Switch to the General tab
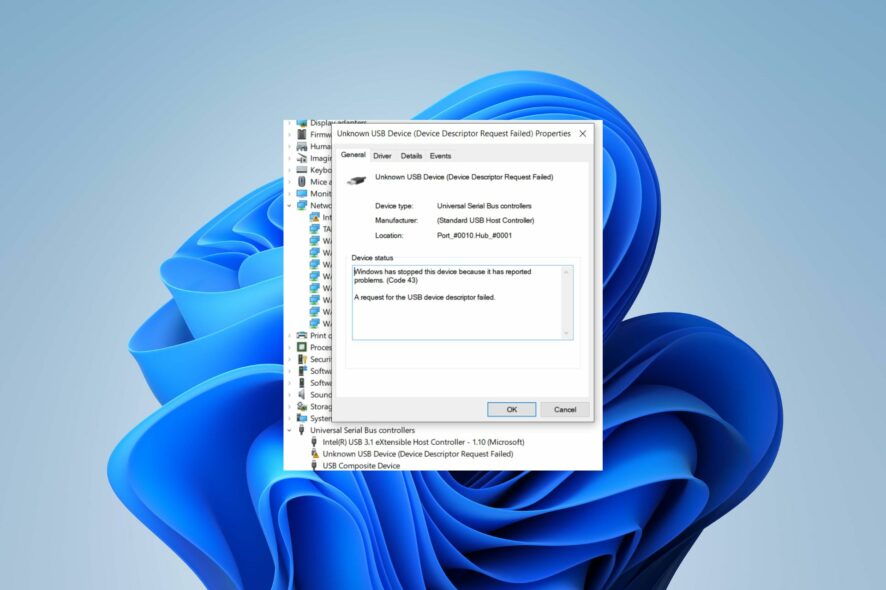This screenshot has width=886, height=590. [x=353, y=155]
